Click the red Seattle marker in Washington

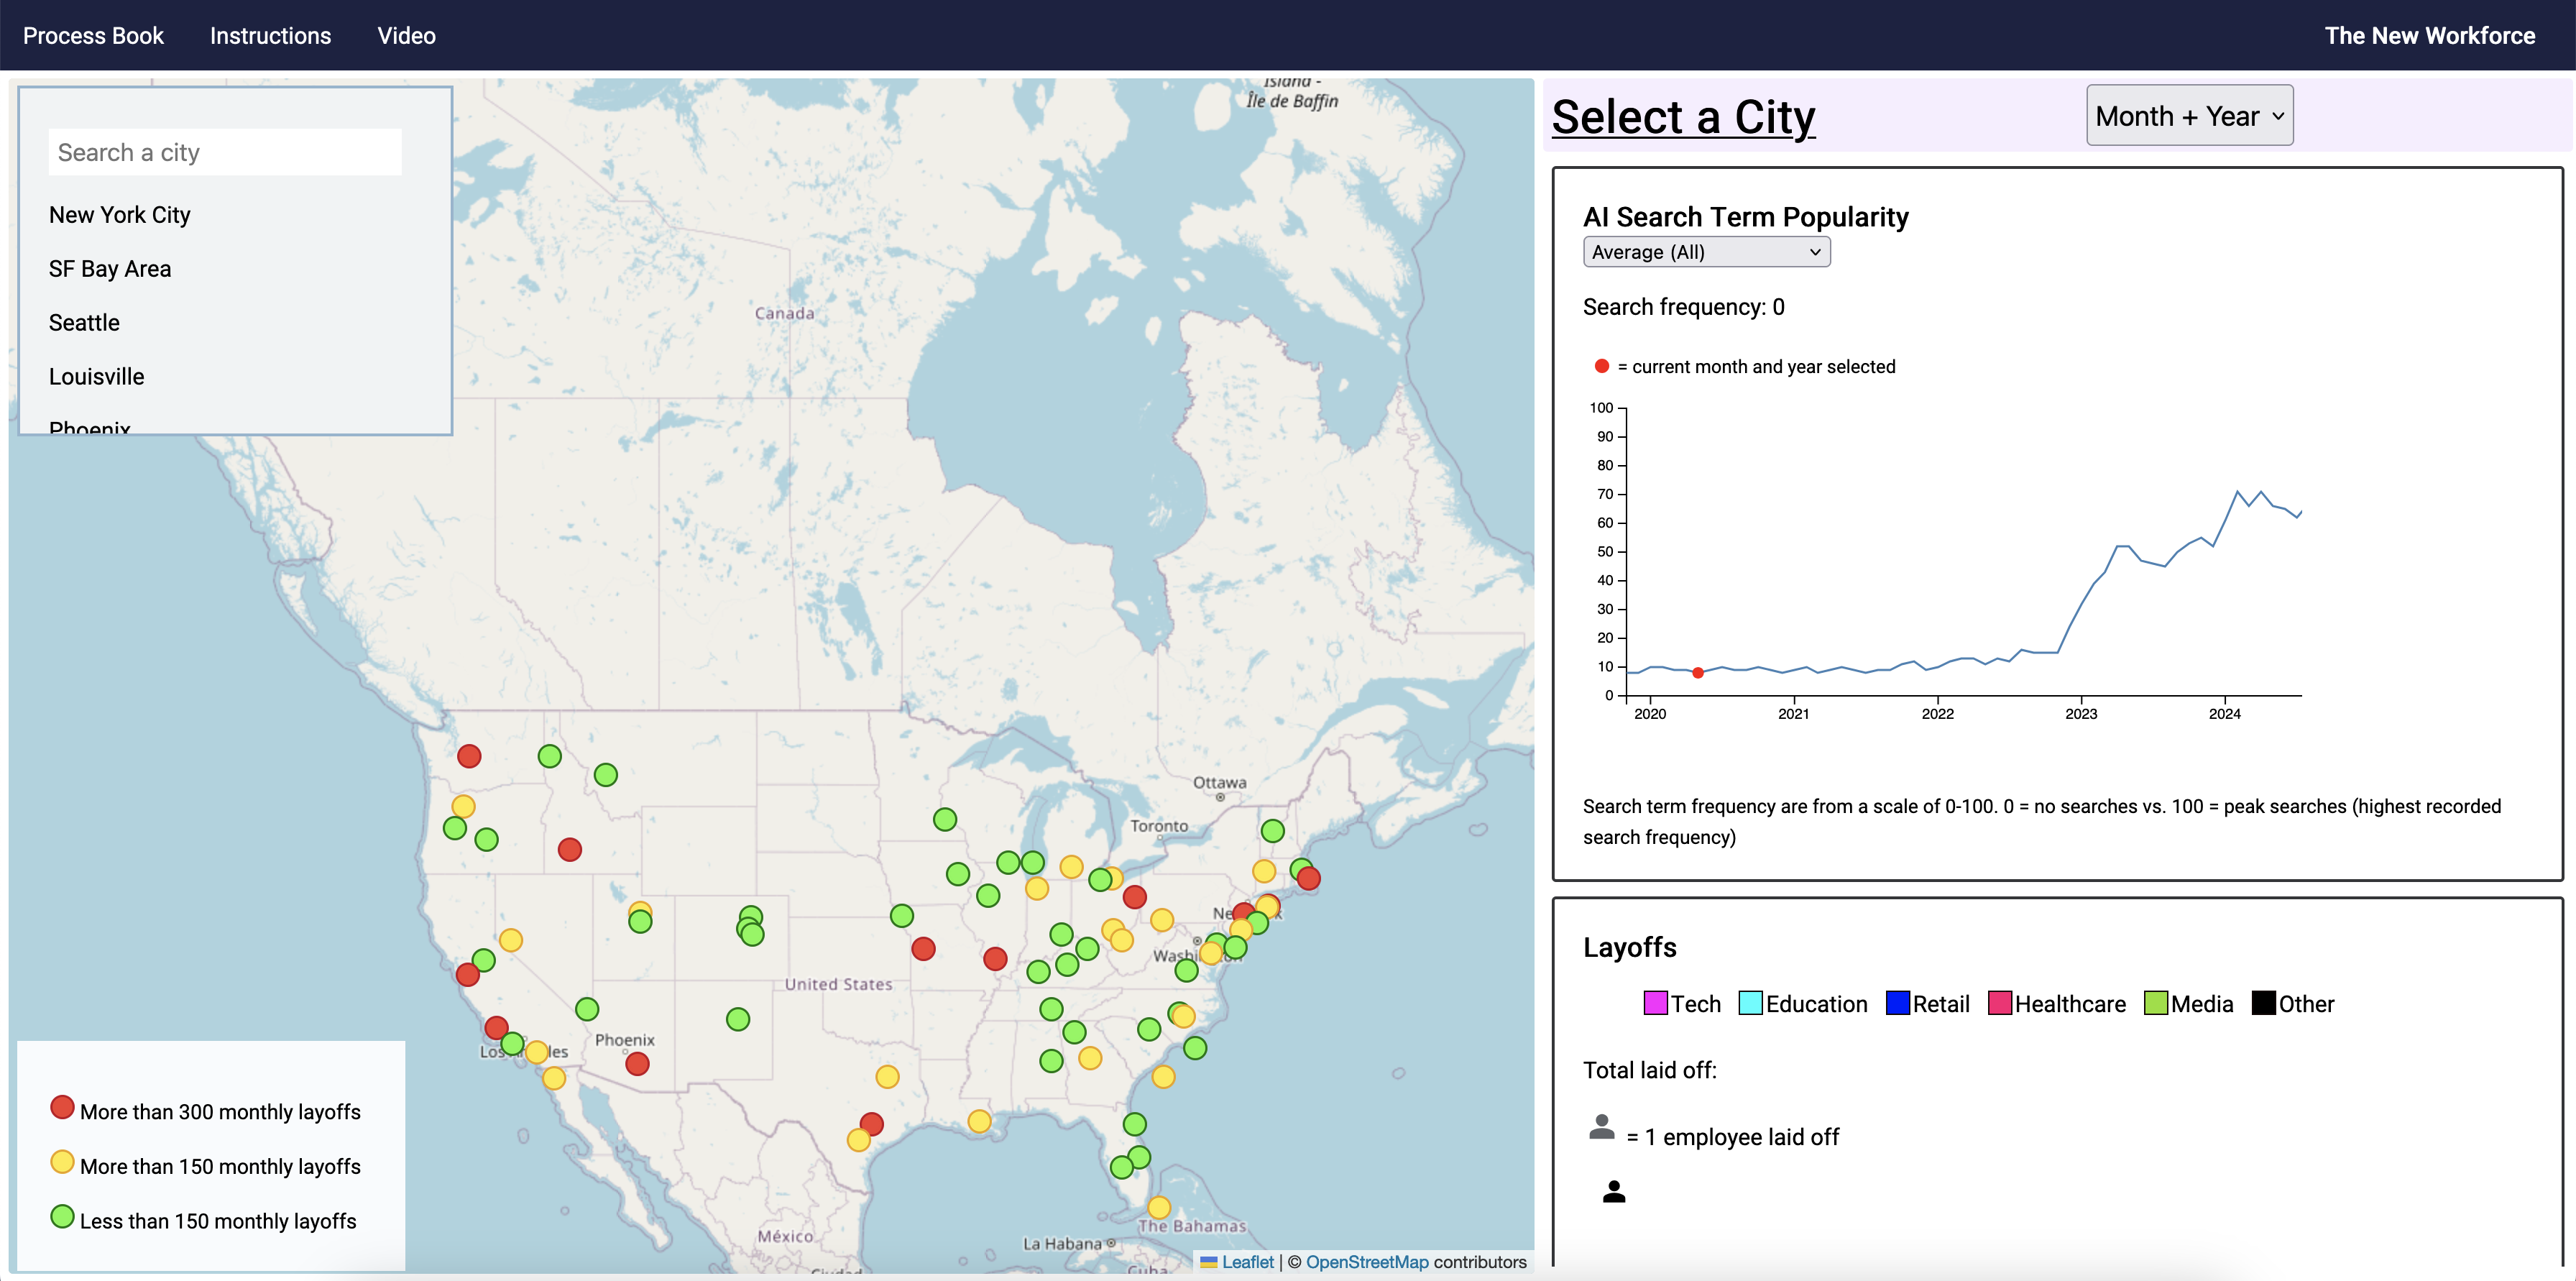click(x=469, y=756)
